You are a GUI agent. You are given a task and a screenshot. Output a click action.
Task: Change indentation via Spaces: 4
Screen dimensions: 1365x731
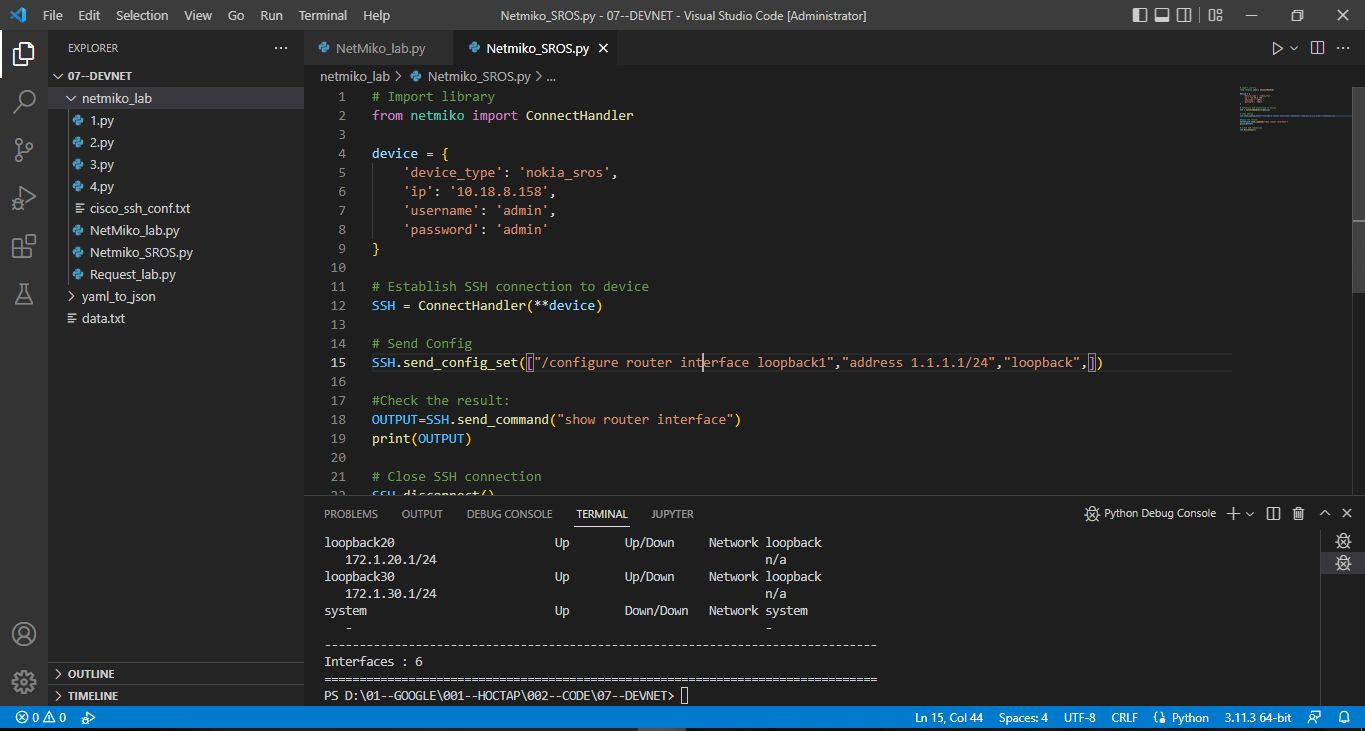tap(1023, 718)
